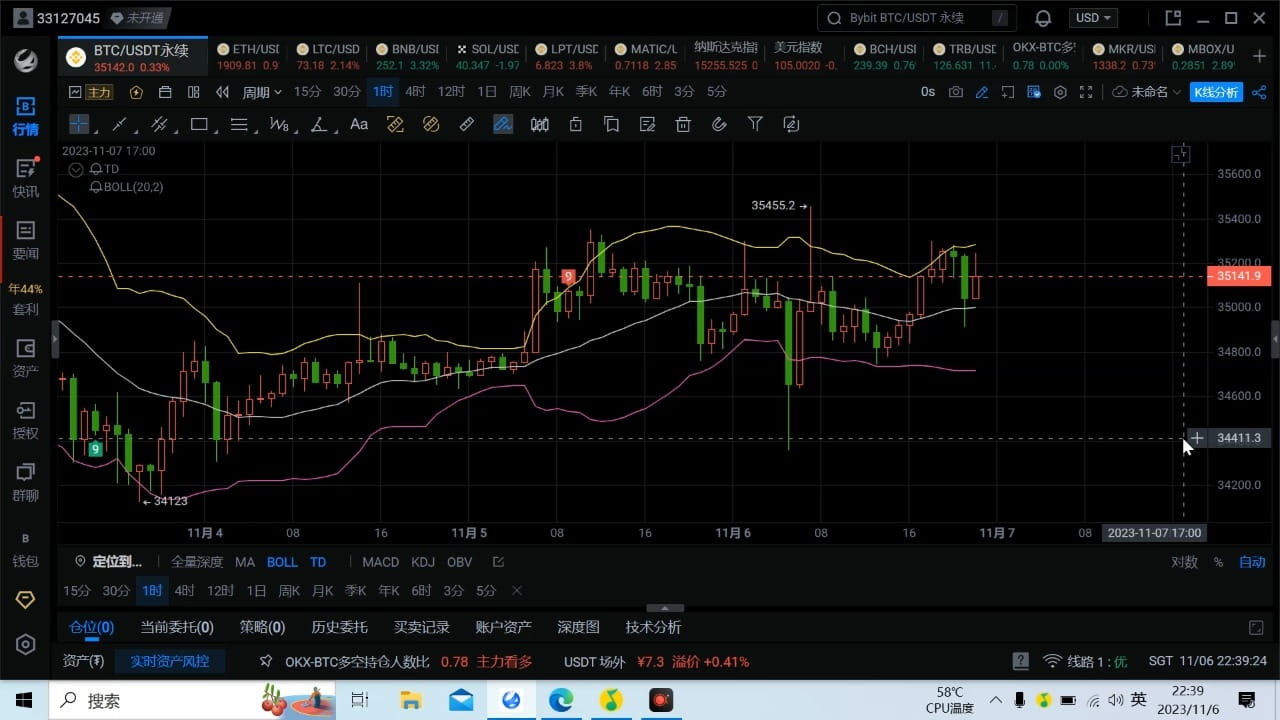Open the 周期 (period) dropdown
The height and width of the screenshot is (720, 1280).
click(x=260, y=91)
